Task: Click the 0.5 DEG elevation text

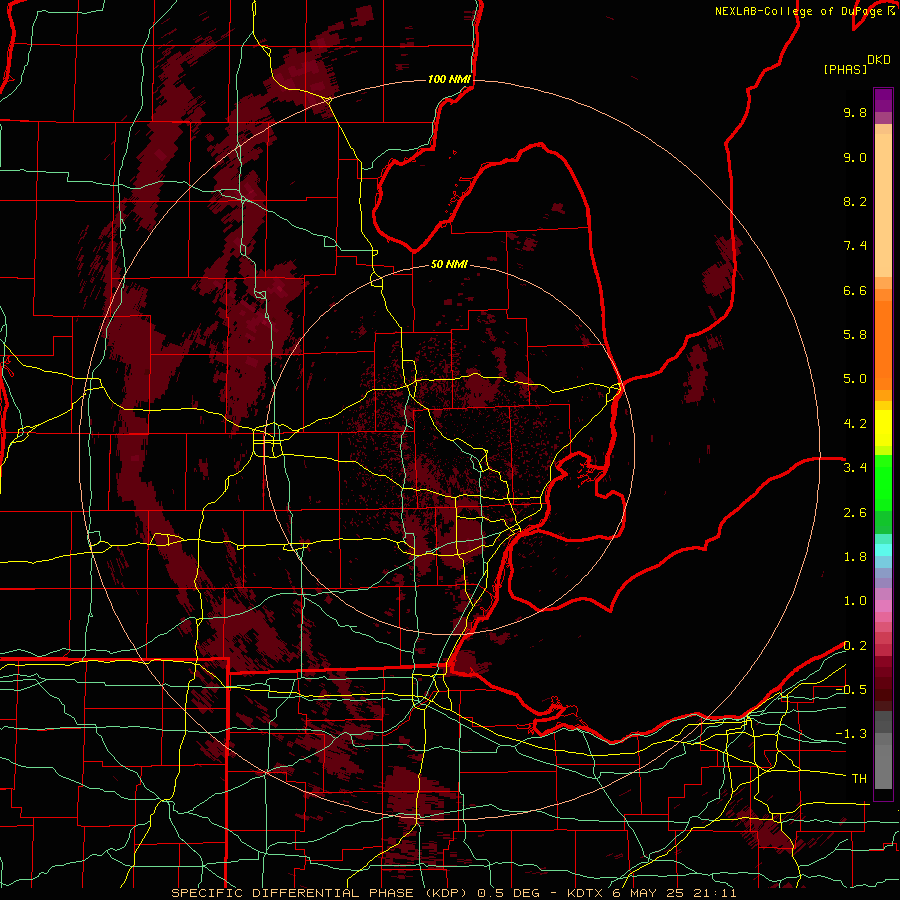Action: [510, 893]
